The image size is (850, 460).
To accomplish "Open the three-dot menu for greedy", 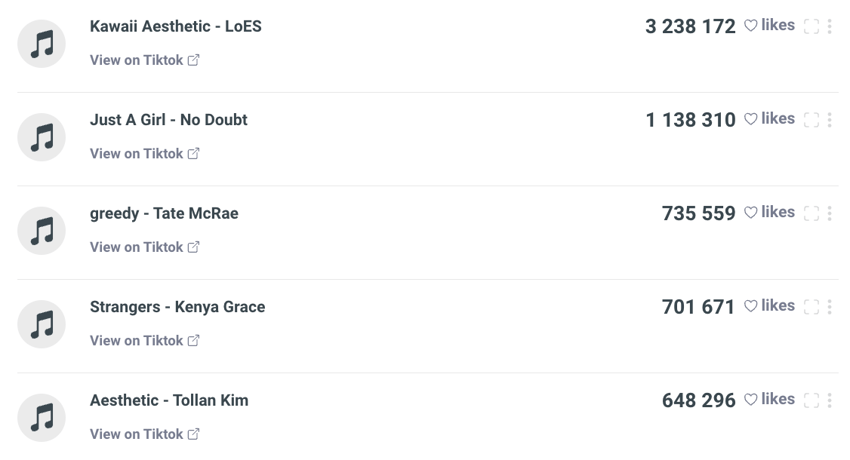I will click(829, 214).
